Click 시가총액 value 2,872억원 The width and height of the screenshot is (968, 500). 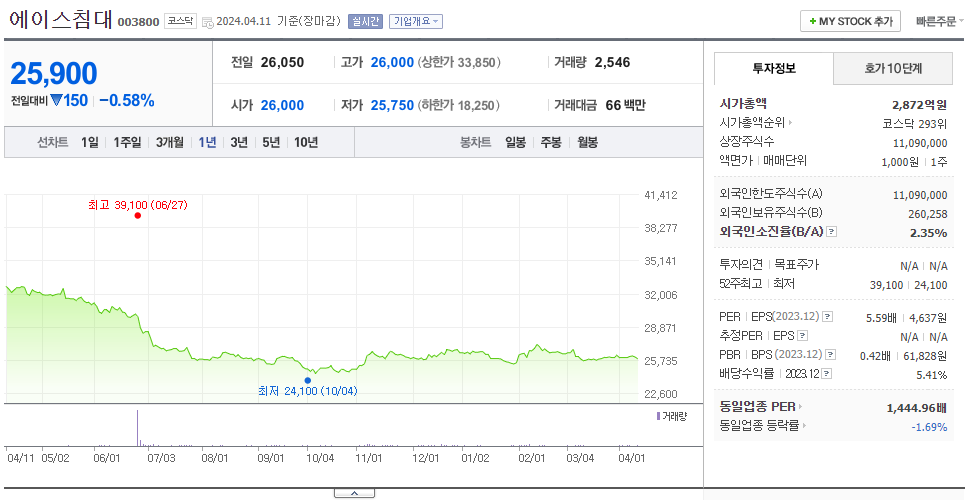point(919,105)
